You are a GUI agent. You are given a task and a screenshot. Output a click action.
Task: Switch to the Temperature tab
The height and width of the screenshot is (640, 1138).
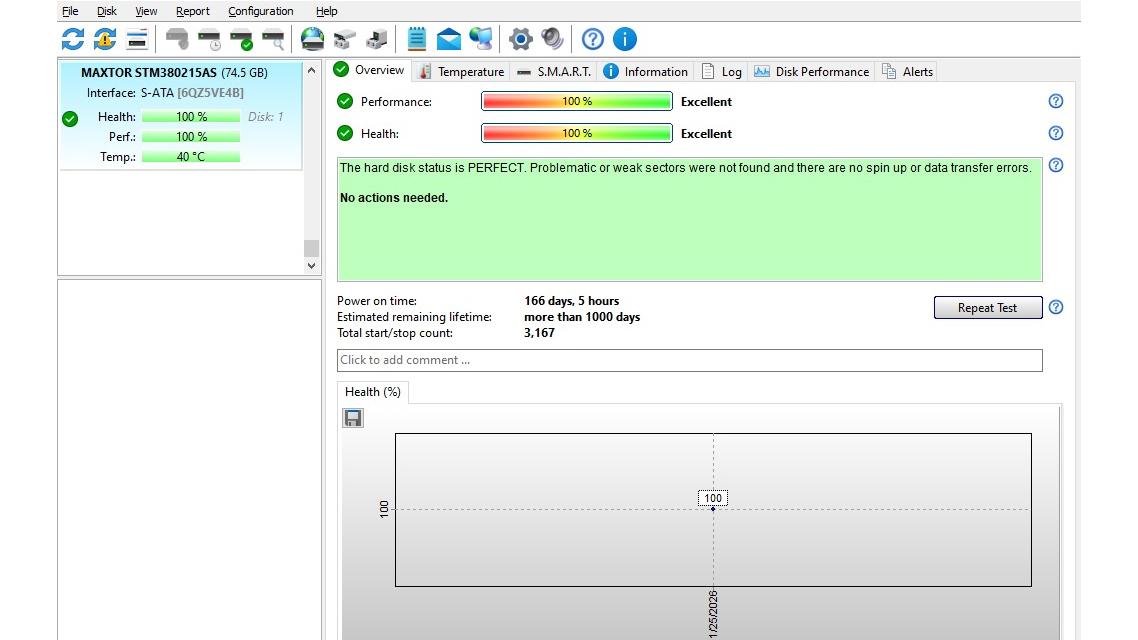point(462,72)
